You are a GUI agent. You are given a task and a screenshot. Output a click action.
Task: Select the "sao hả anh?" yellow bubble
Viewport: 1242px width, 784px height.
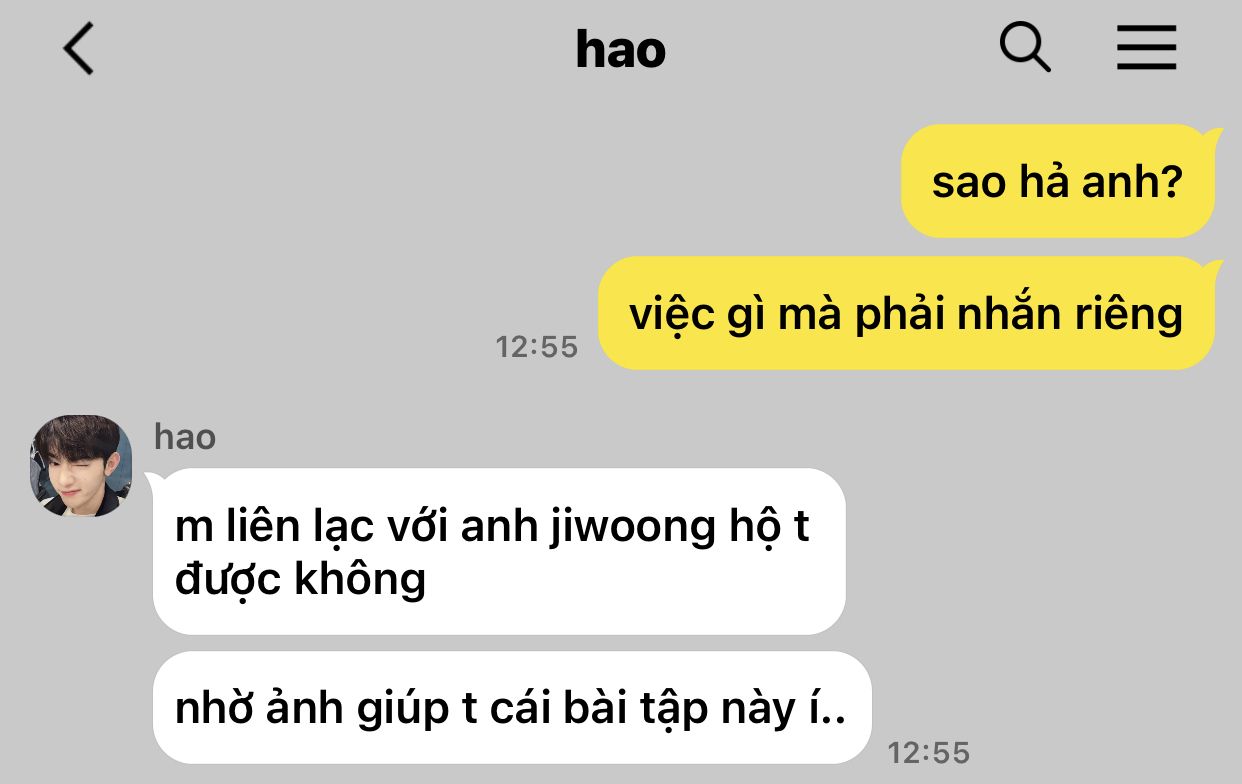pyautogui.click(x=1058, y=181)
